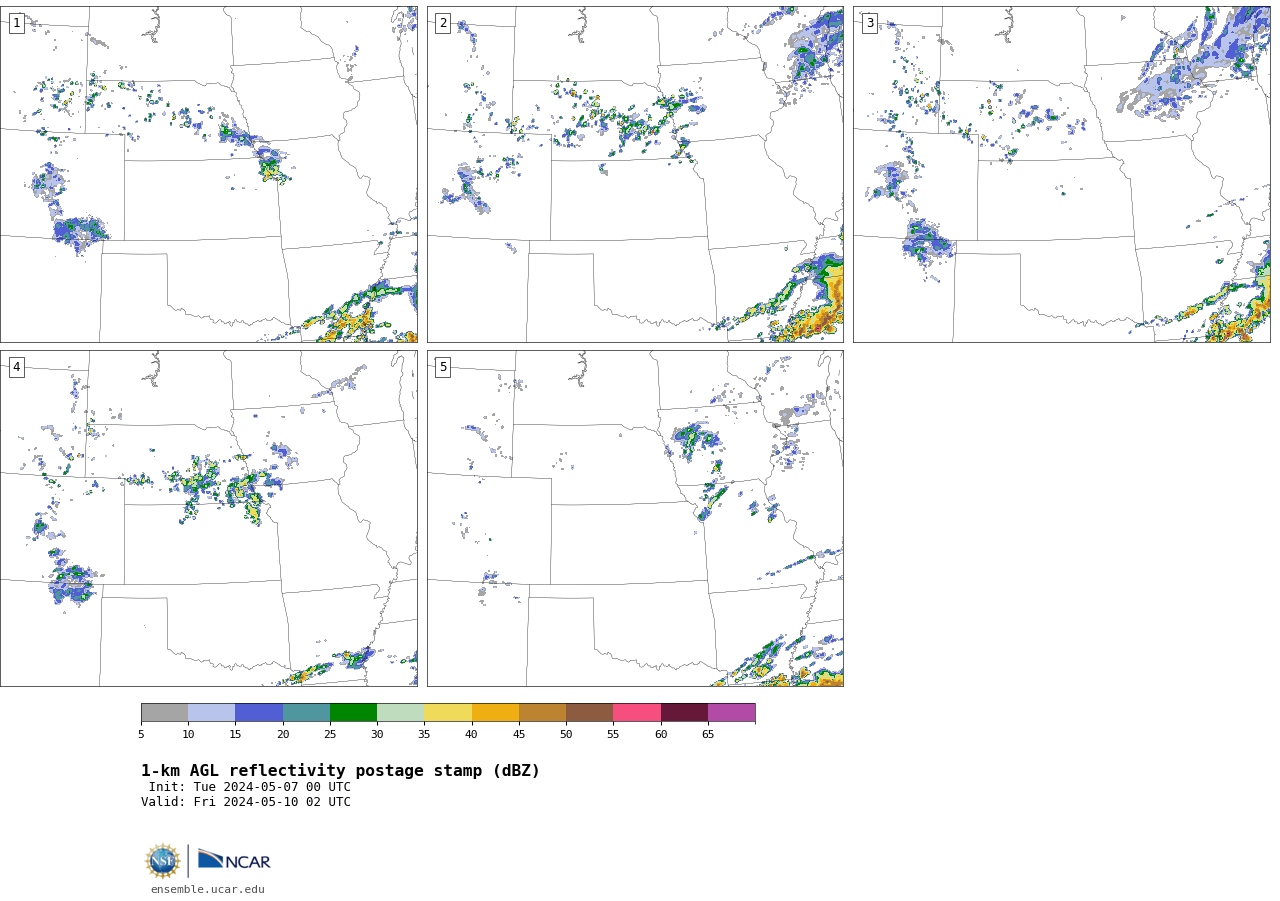
Task: Click the orange 40-45 dBZ swatch
Action: (495, 712)
